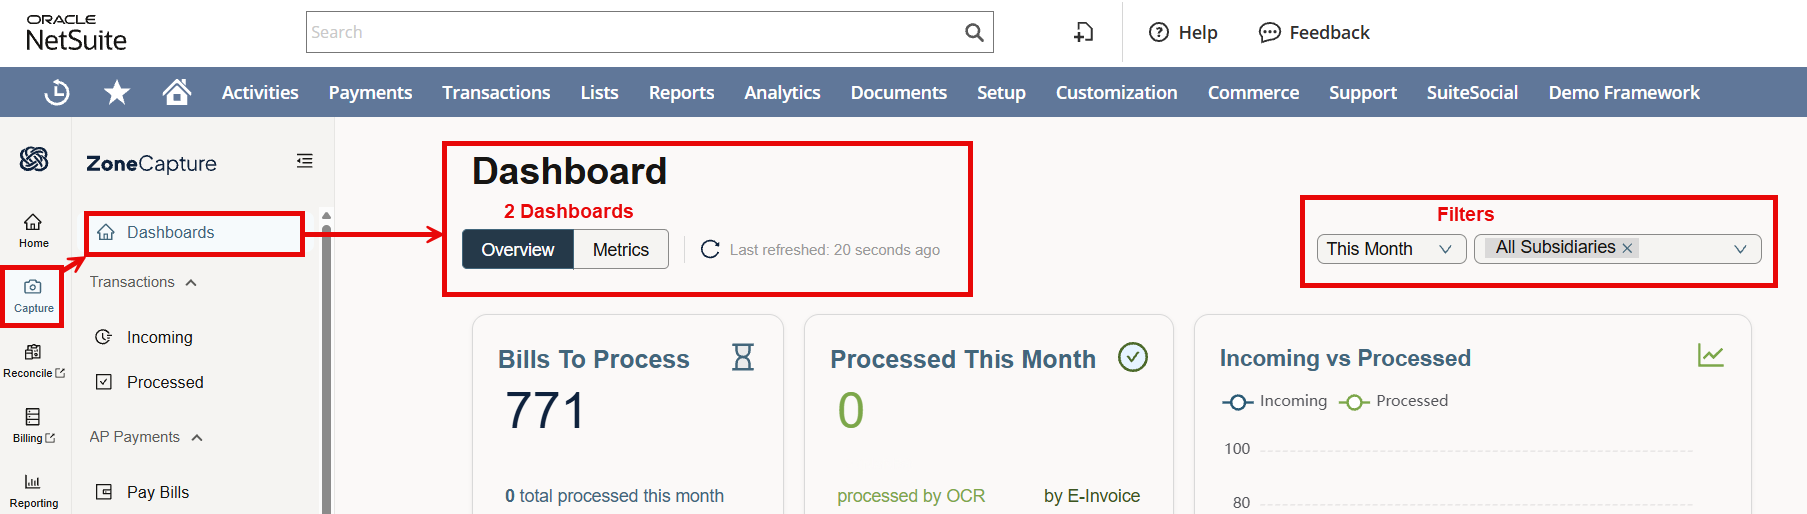Open Reporting in the left rail
Image resolution: width=1807 pixels, height=514 pixels.
(x=33, y=491)
